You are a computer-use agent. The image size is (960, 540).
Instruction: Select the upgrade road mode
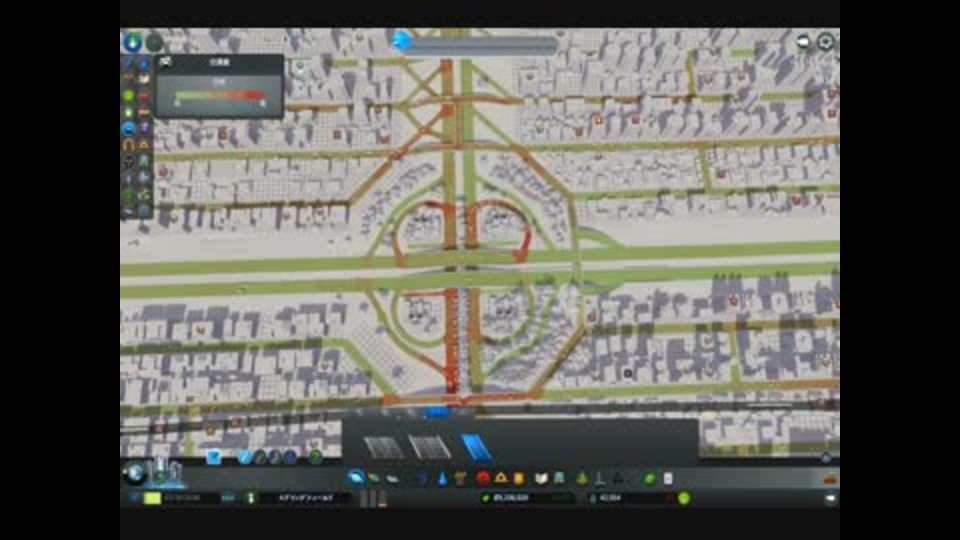tap(290, 457)
